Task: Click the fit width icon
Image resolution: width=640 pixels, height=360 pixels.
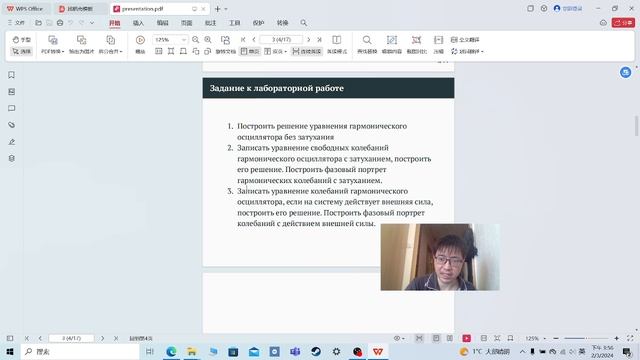Action: [171, 51]
